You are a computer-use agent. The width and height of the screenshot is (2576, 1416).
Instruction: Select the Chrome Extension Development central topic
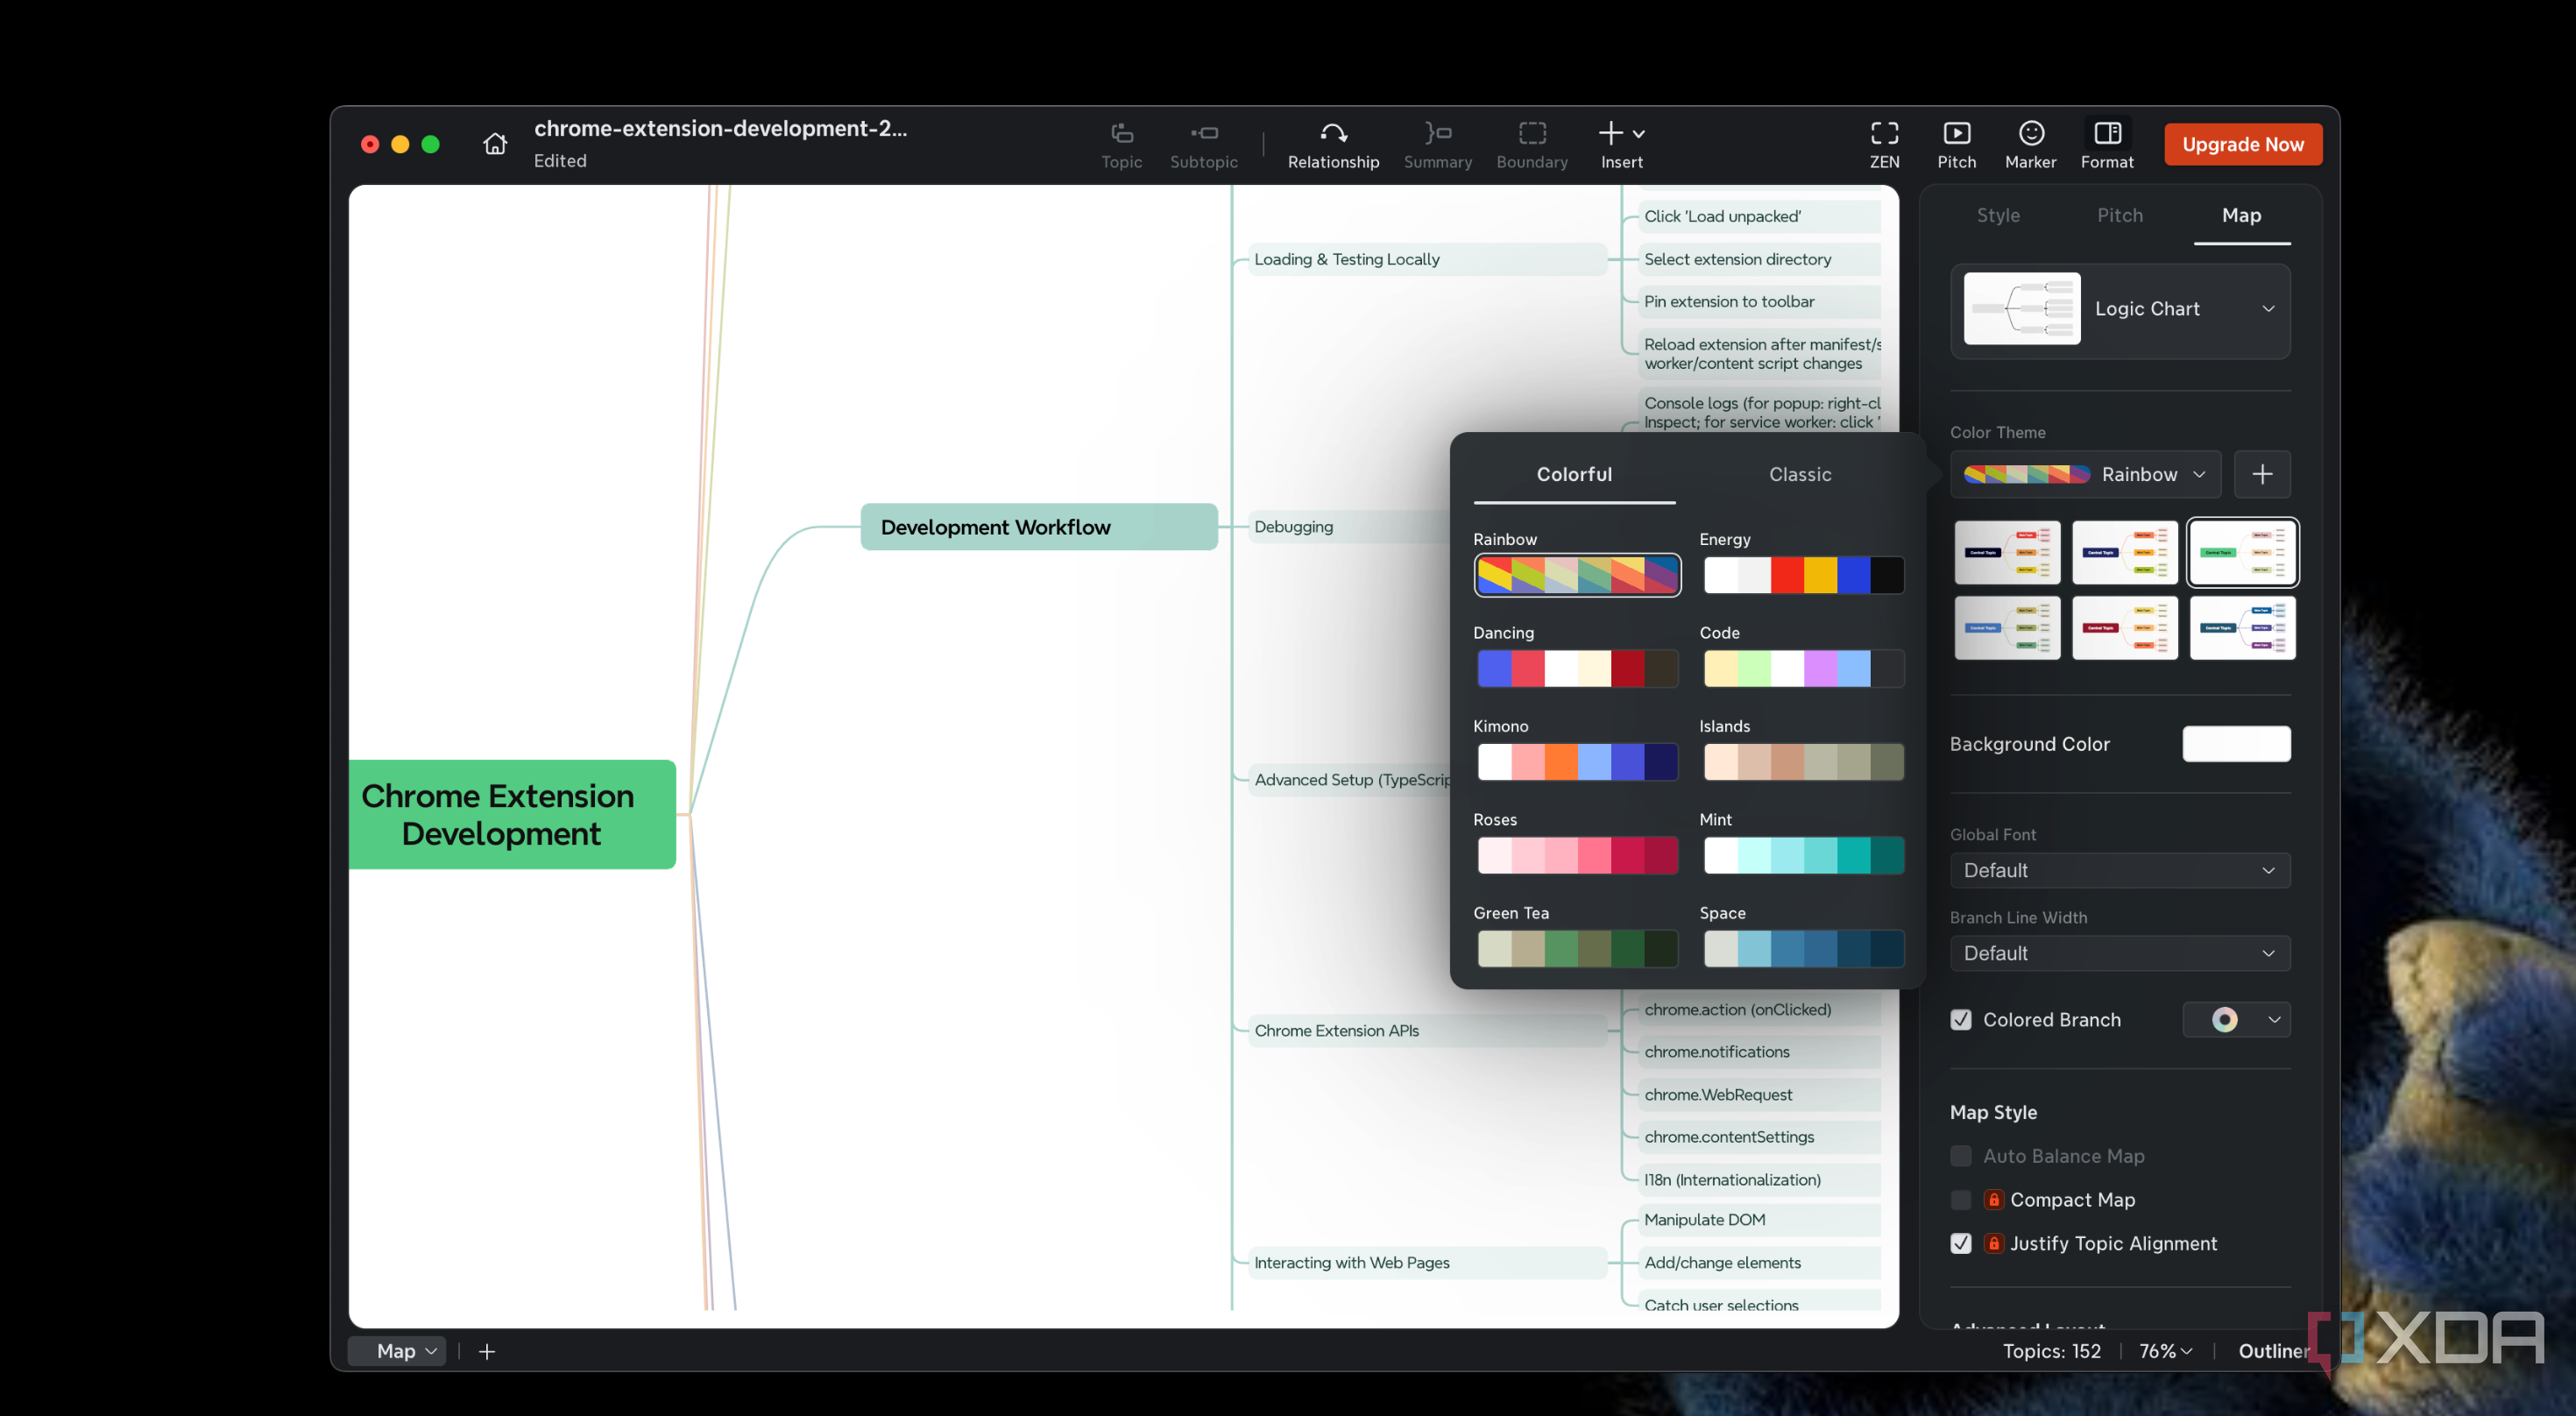coord(512,815)
